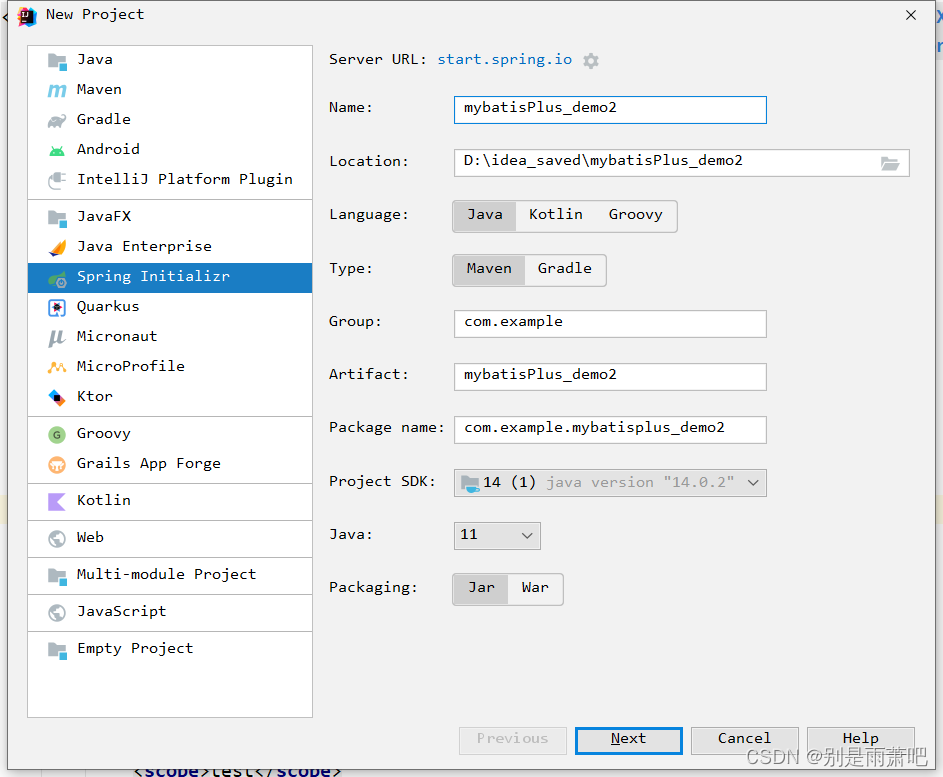Select Java as the language
The image size is (943, 777).
[485, 215]
